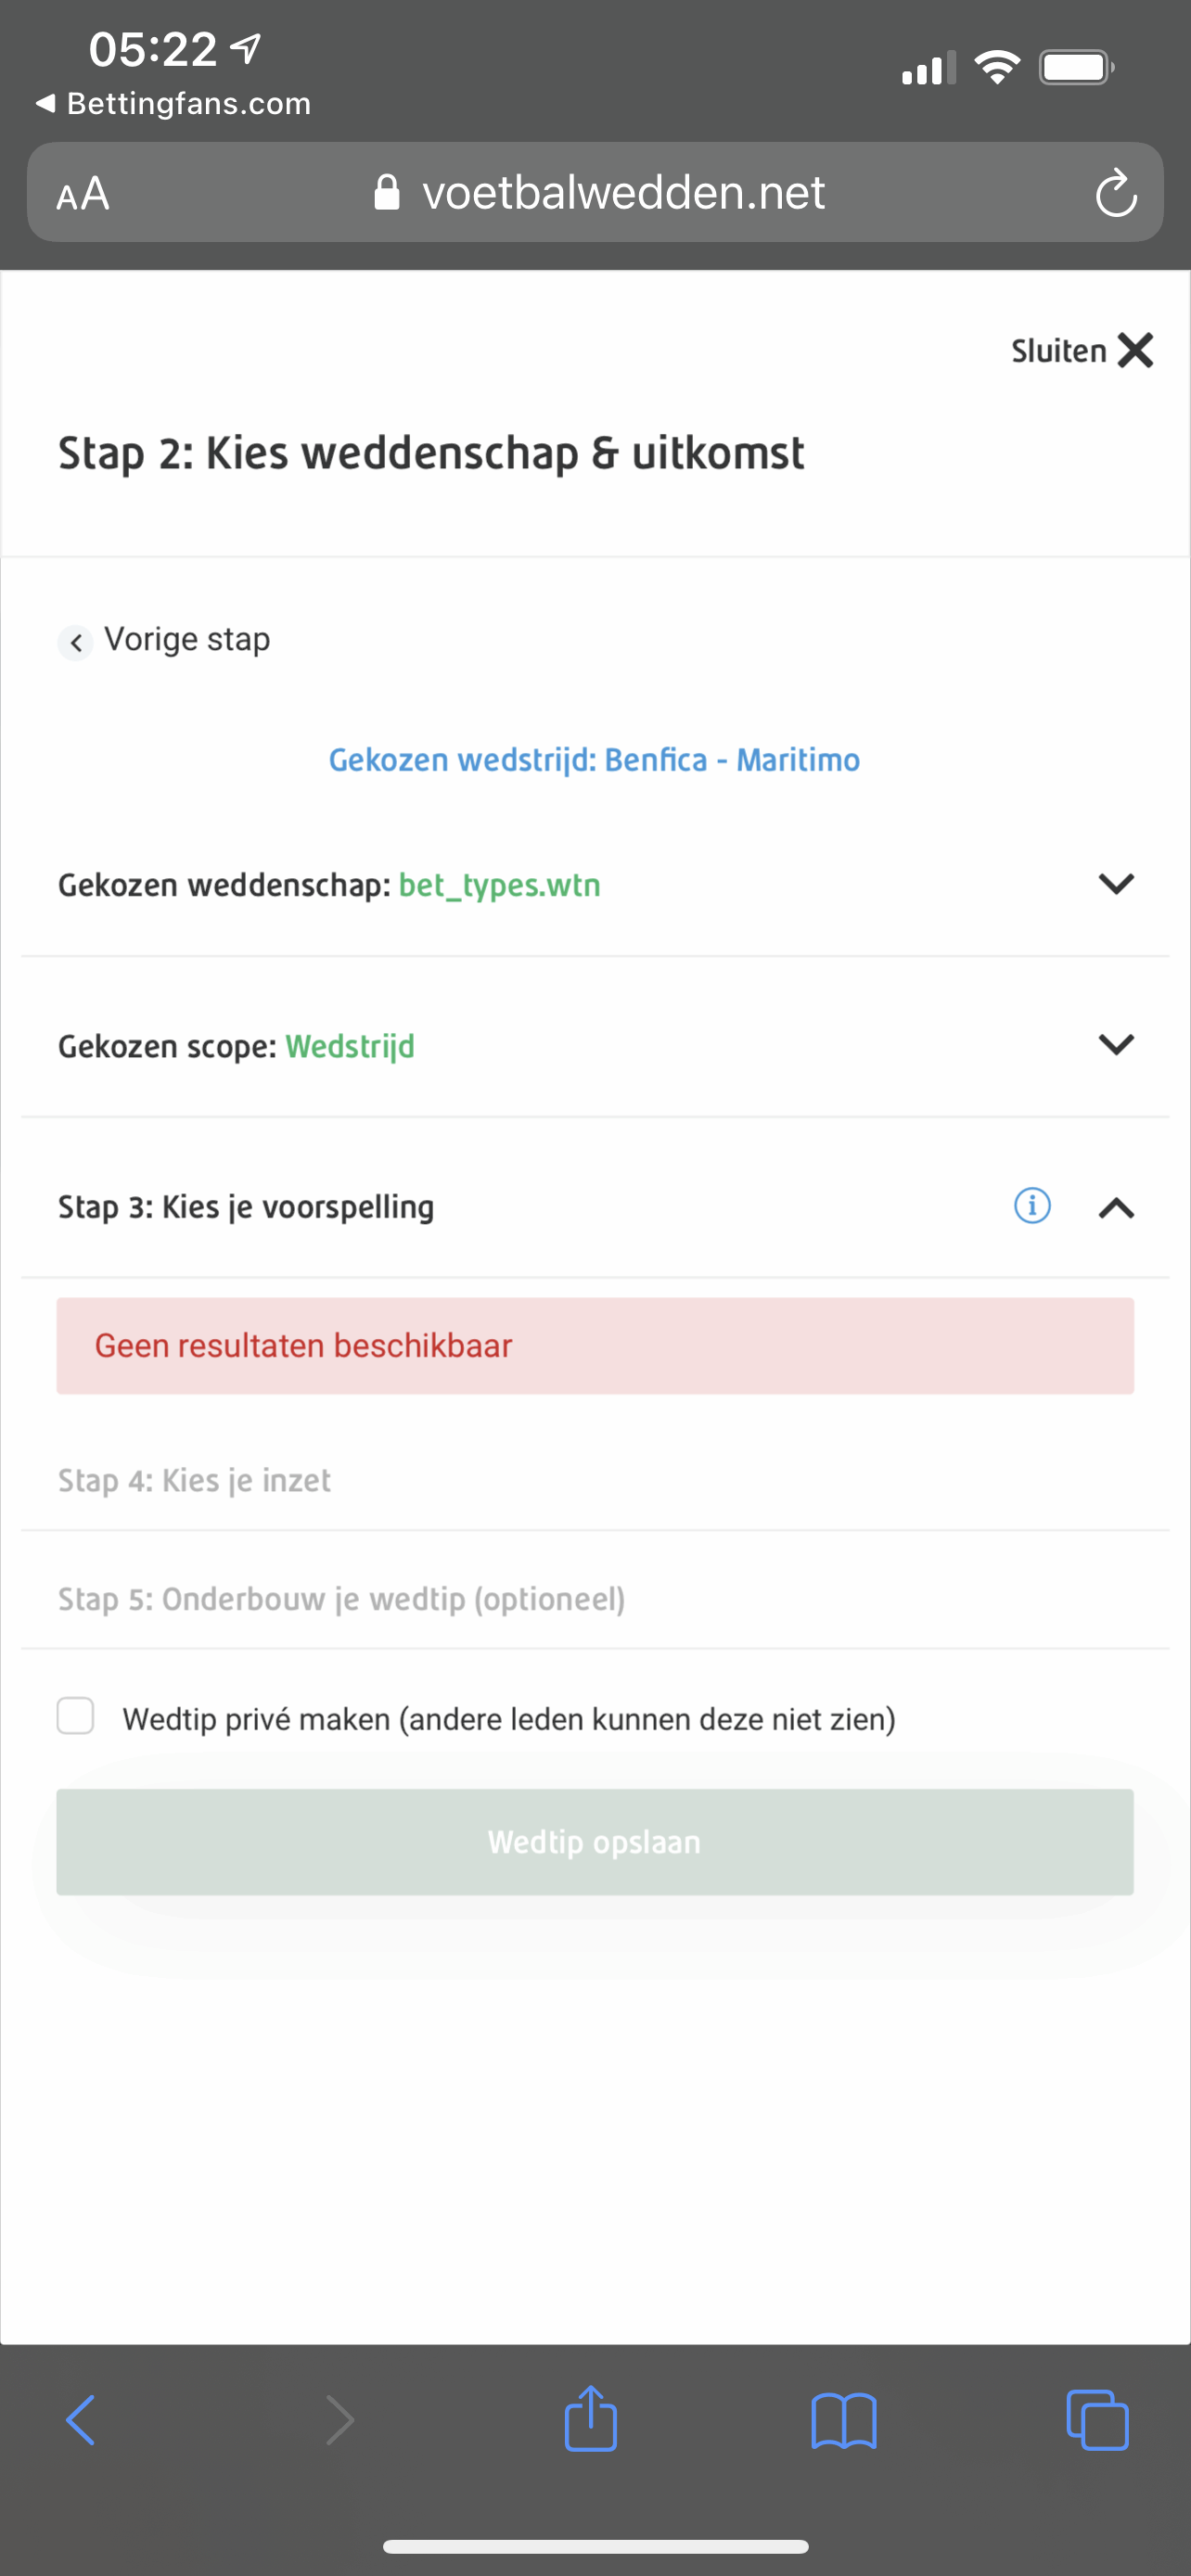Screen dimensions: 1191x2576
Task: Tap the Safari reload page icon
Action: pos(1115,193)
